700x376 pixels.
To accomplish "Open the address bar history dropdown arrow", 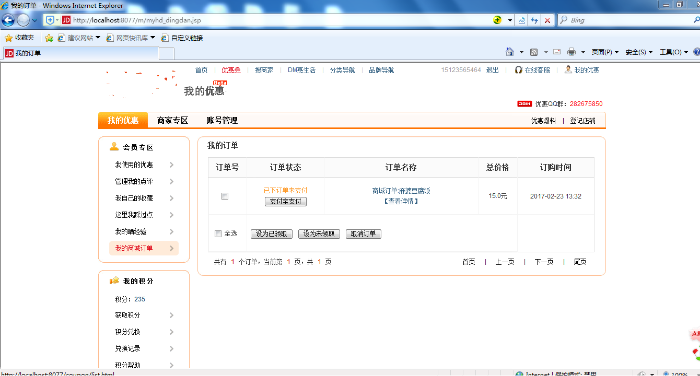I will click(509, 20).
